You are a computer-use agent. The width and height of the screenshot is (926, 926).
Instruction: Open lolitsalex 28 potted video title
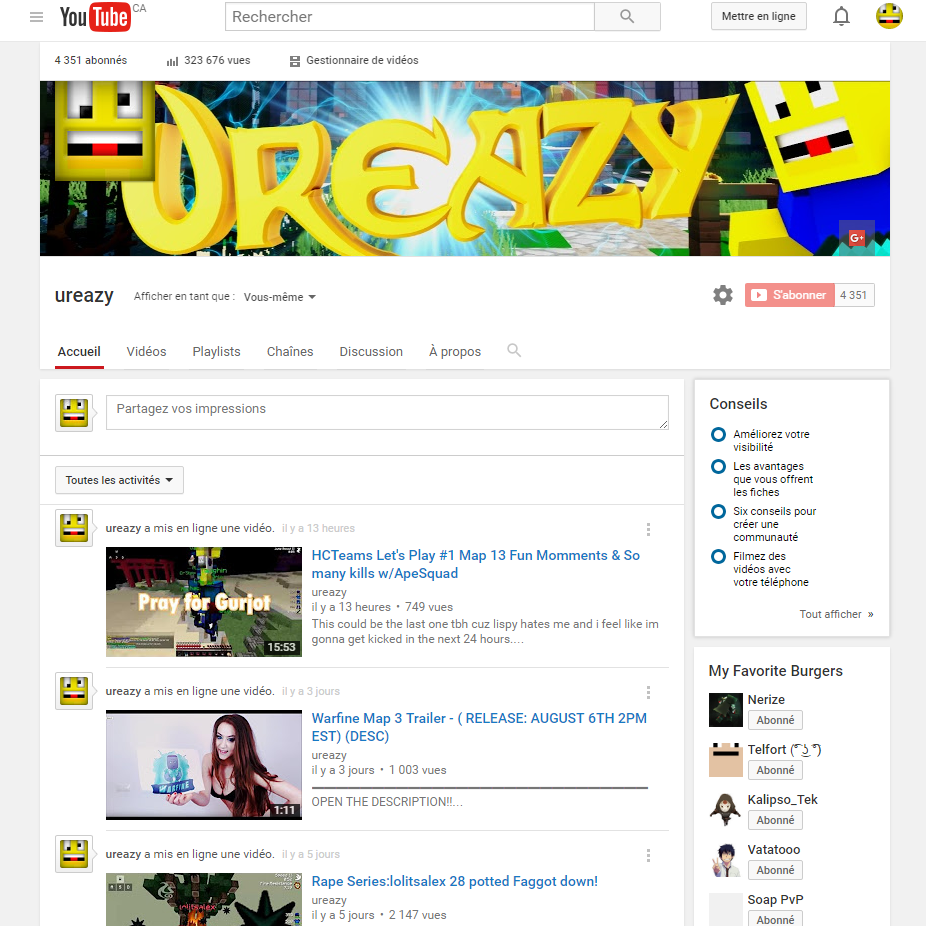[455, 881]
